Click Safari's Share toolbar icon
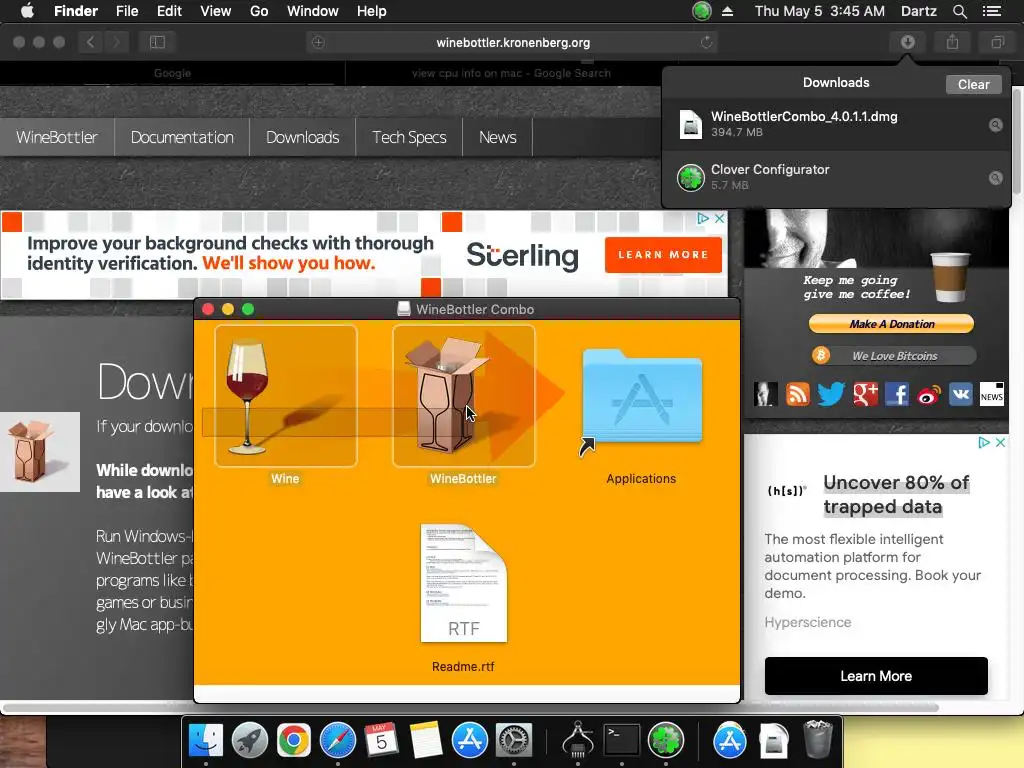Viewport: 1024px width, 768px height. click(x=952, y=42)
